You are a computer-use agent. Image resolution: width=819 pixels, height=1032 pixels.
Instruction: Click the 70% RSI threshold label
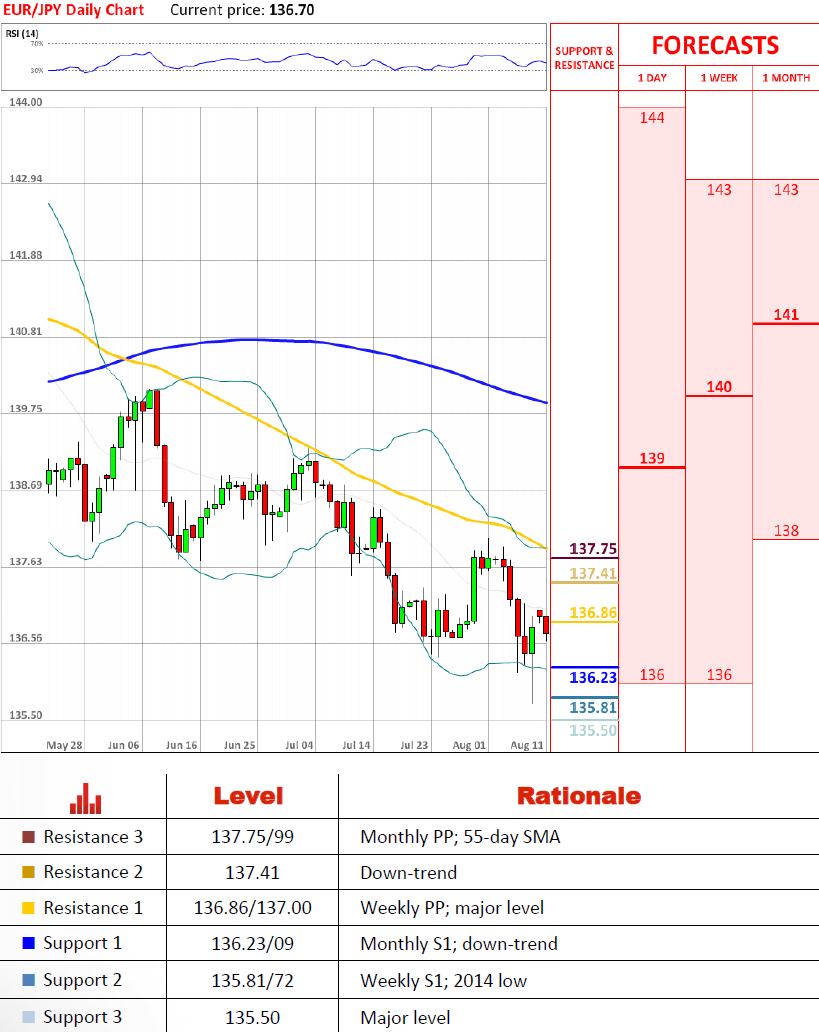tap(37, 43)
